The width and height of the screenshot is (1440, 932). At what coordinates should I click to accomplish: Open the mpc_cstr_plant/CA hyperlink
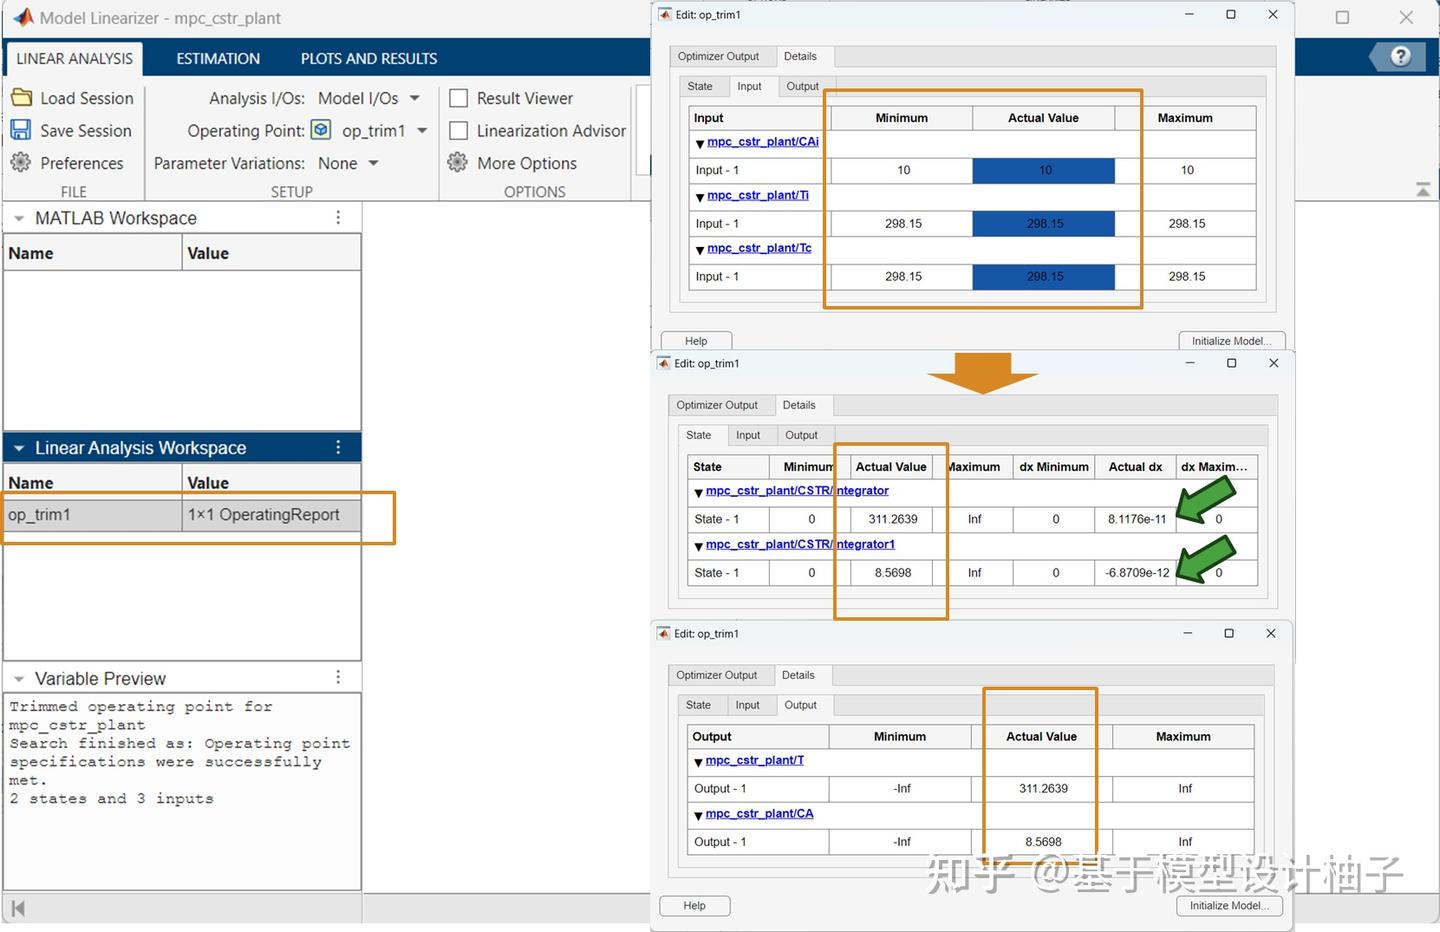pyautogui.click(x=760, y=813)
